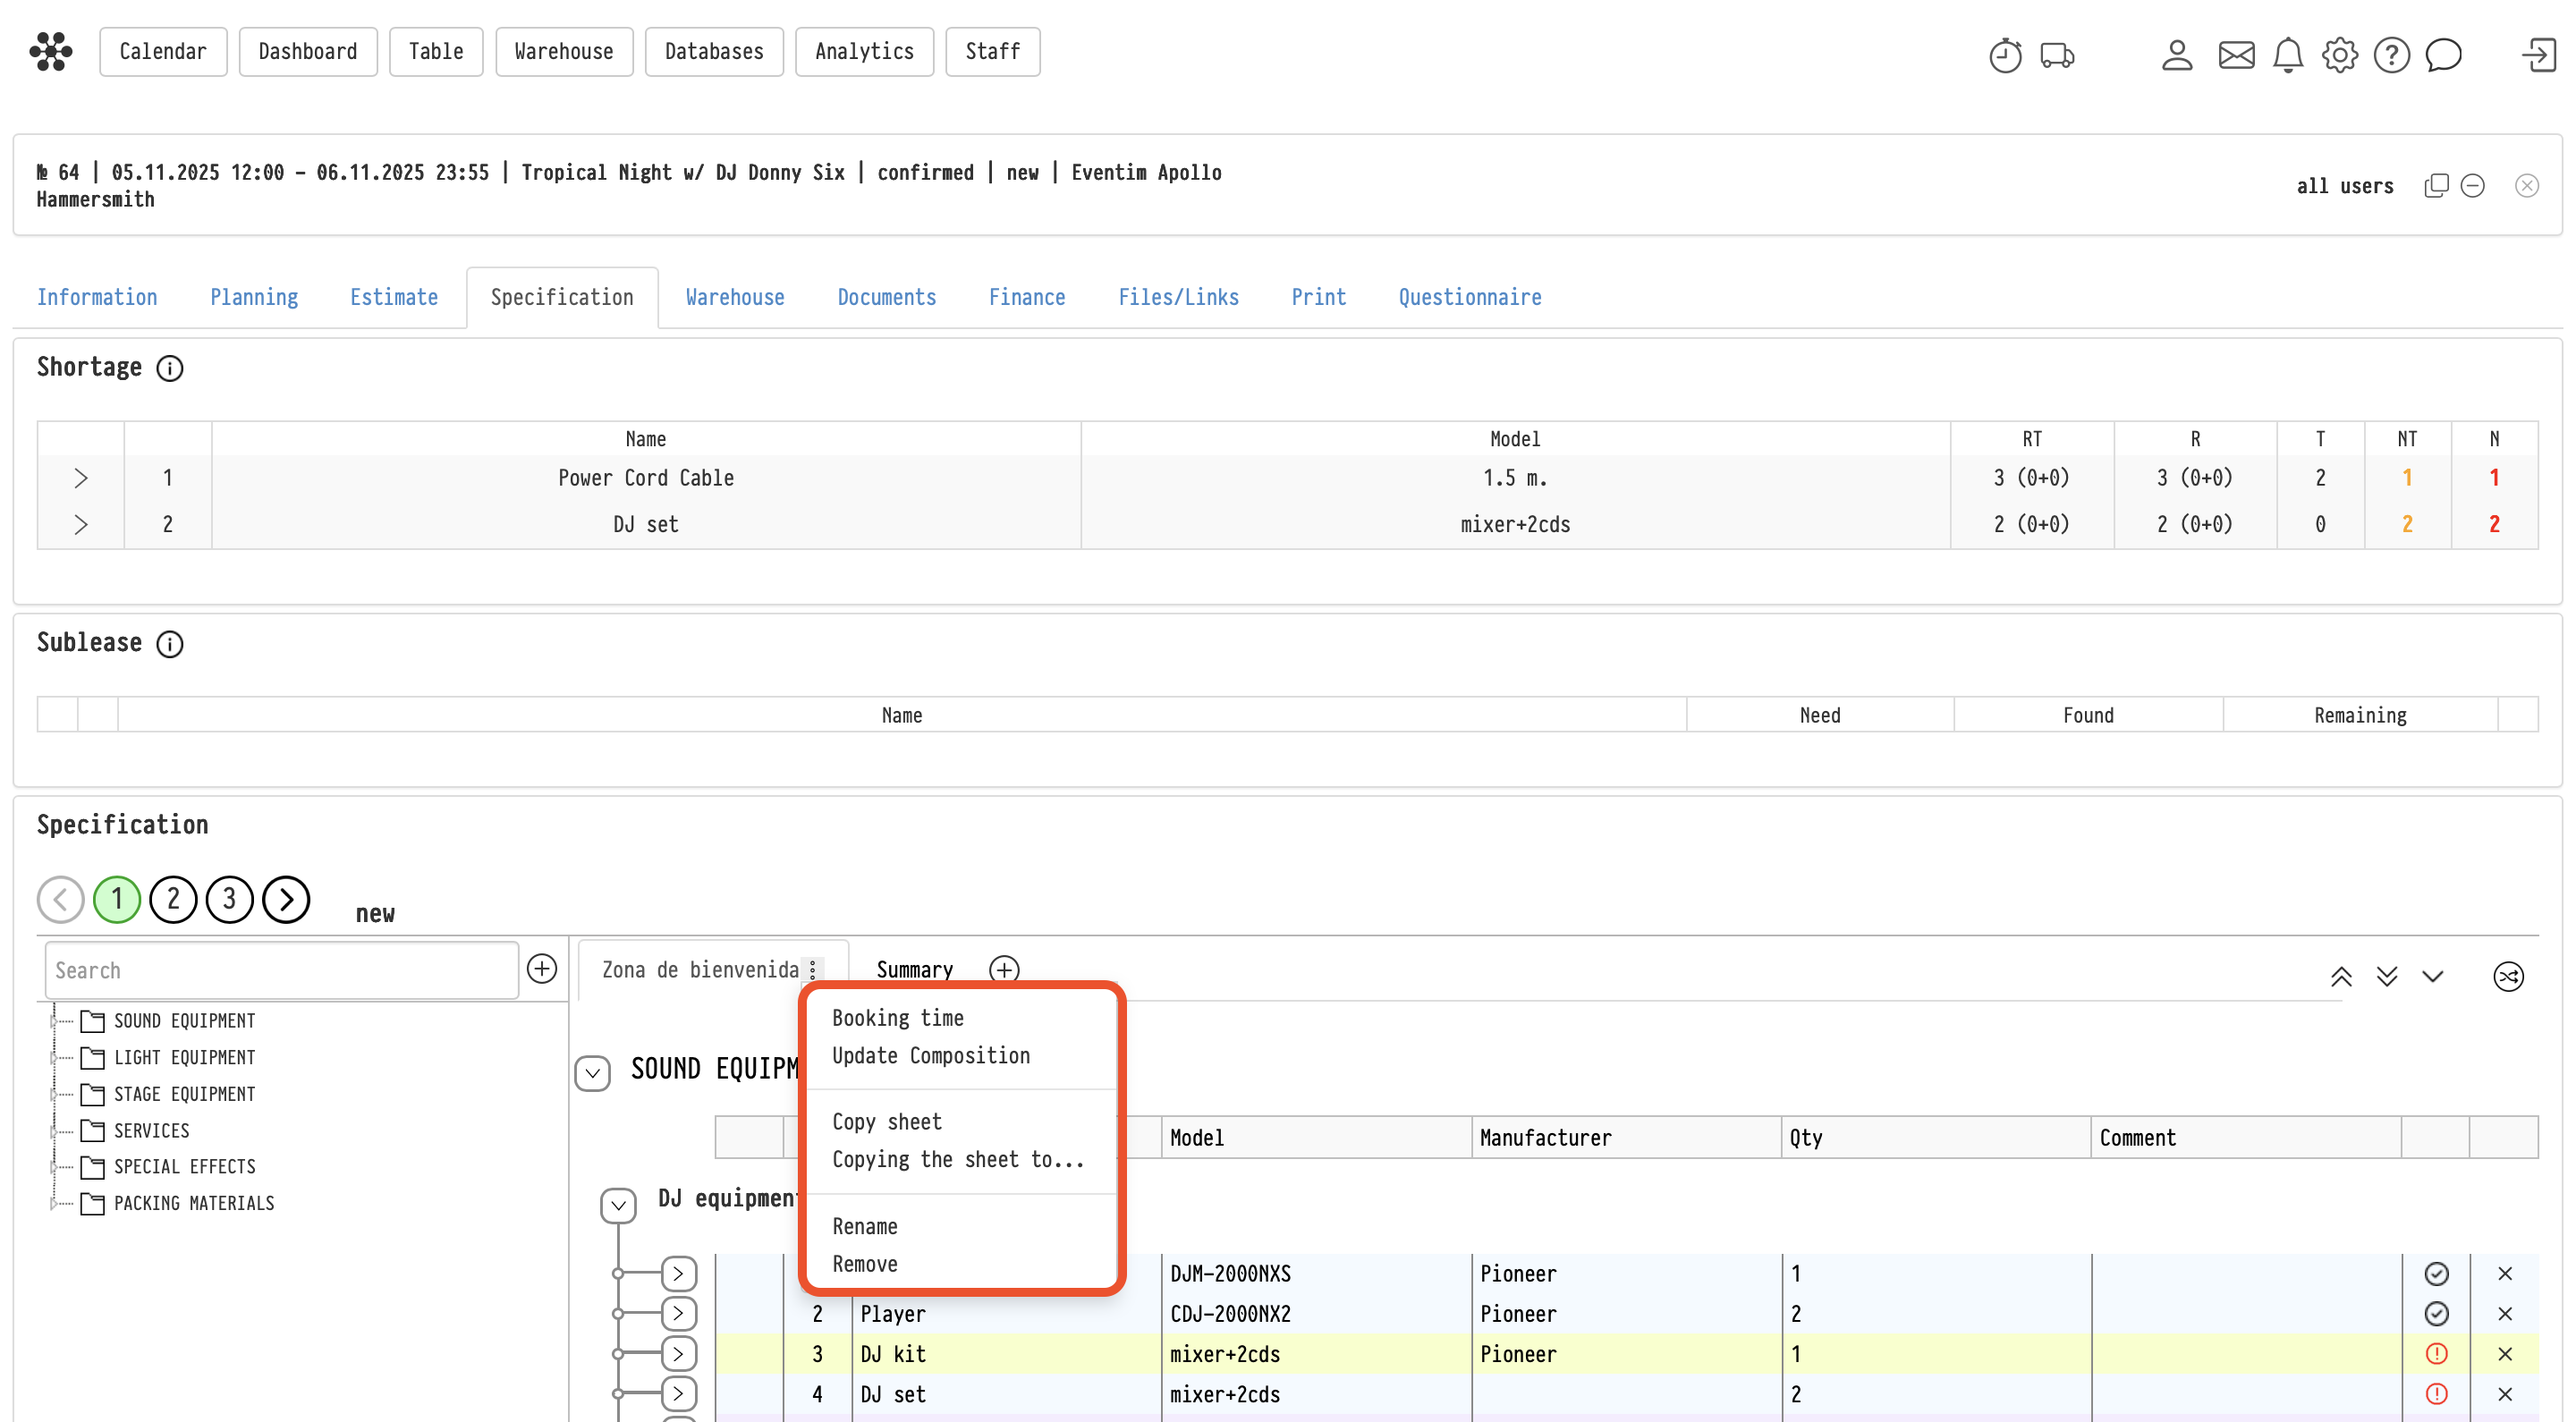Expand the Power Cord Cable shortage row

pyautogui.click(x=81, y=478)
